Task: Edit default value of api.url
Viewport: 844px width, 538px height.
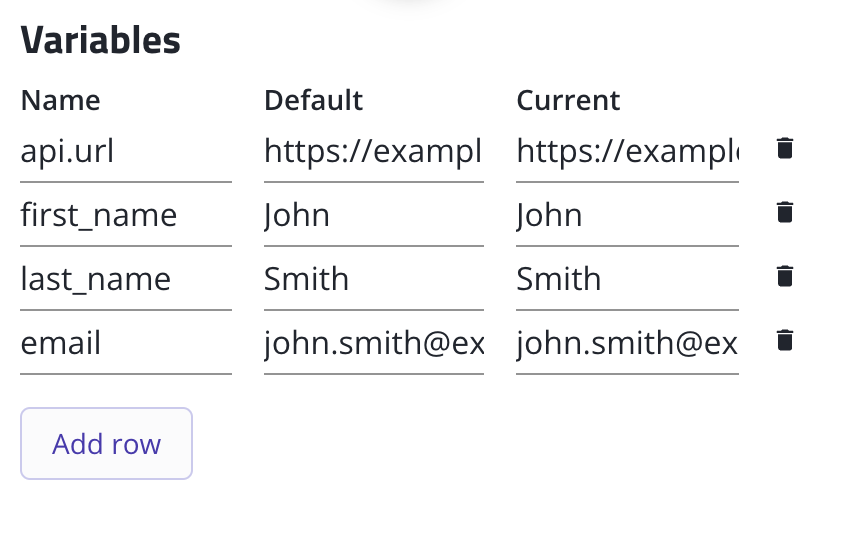Action: click(373, 151)
